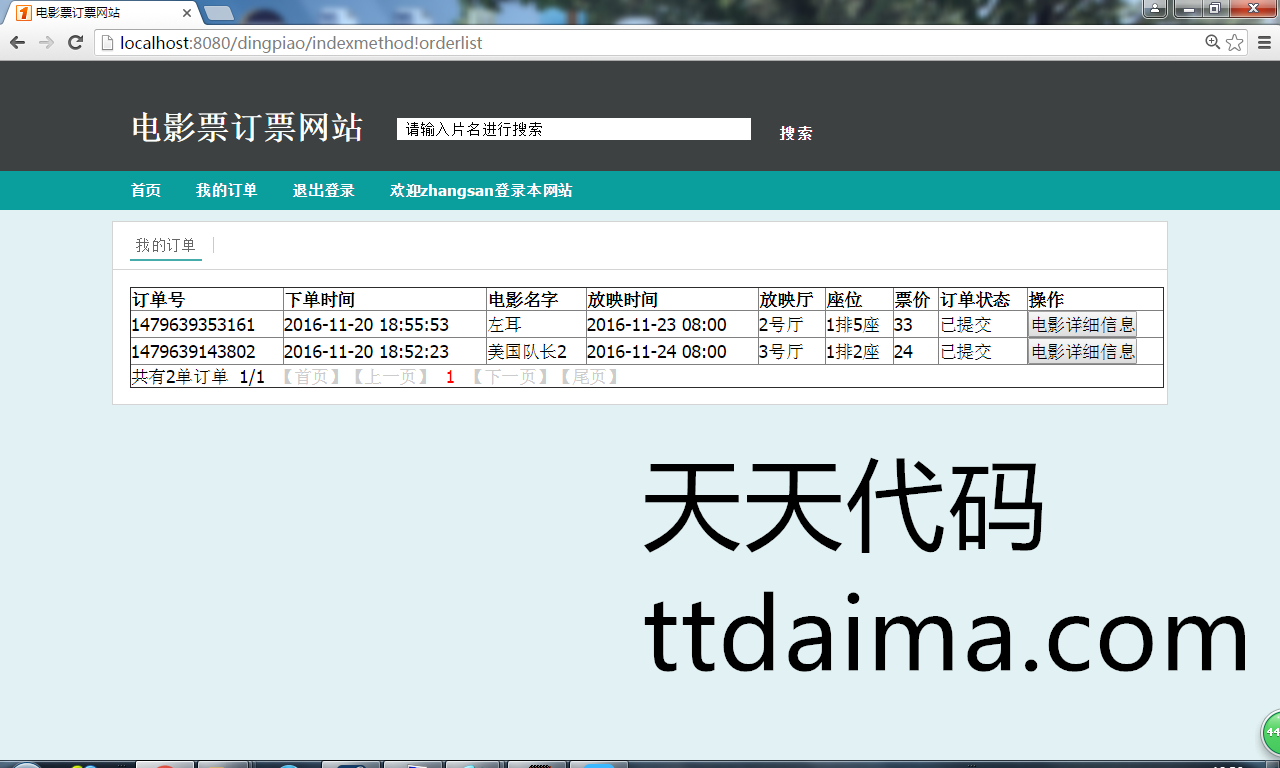Focus the movie name search field
The width and height of the screenshot is (1280, 768).
coord(573,129)
